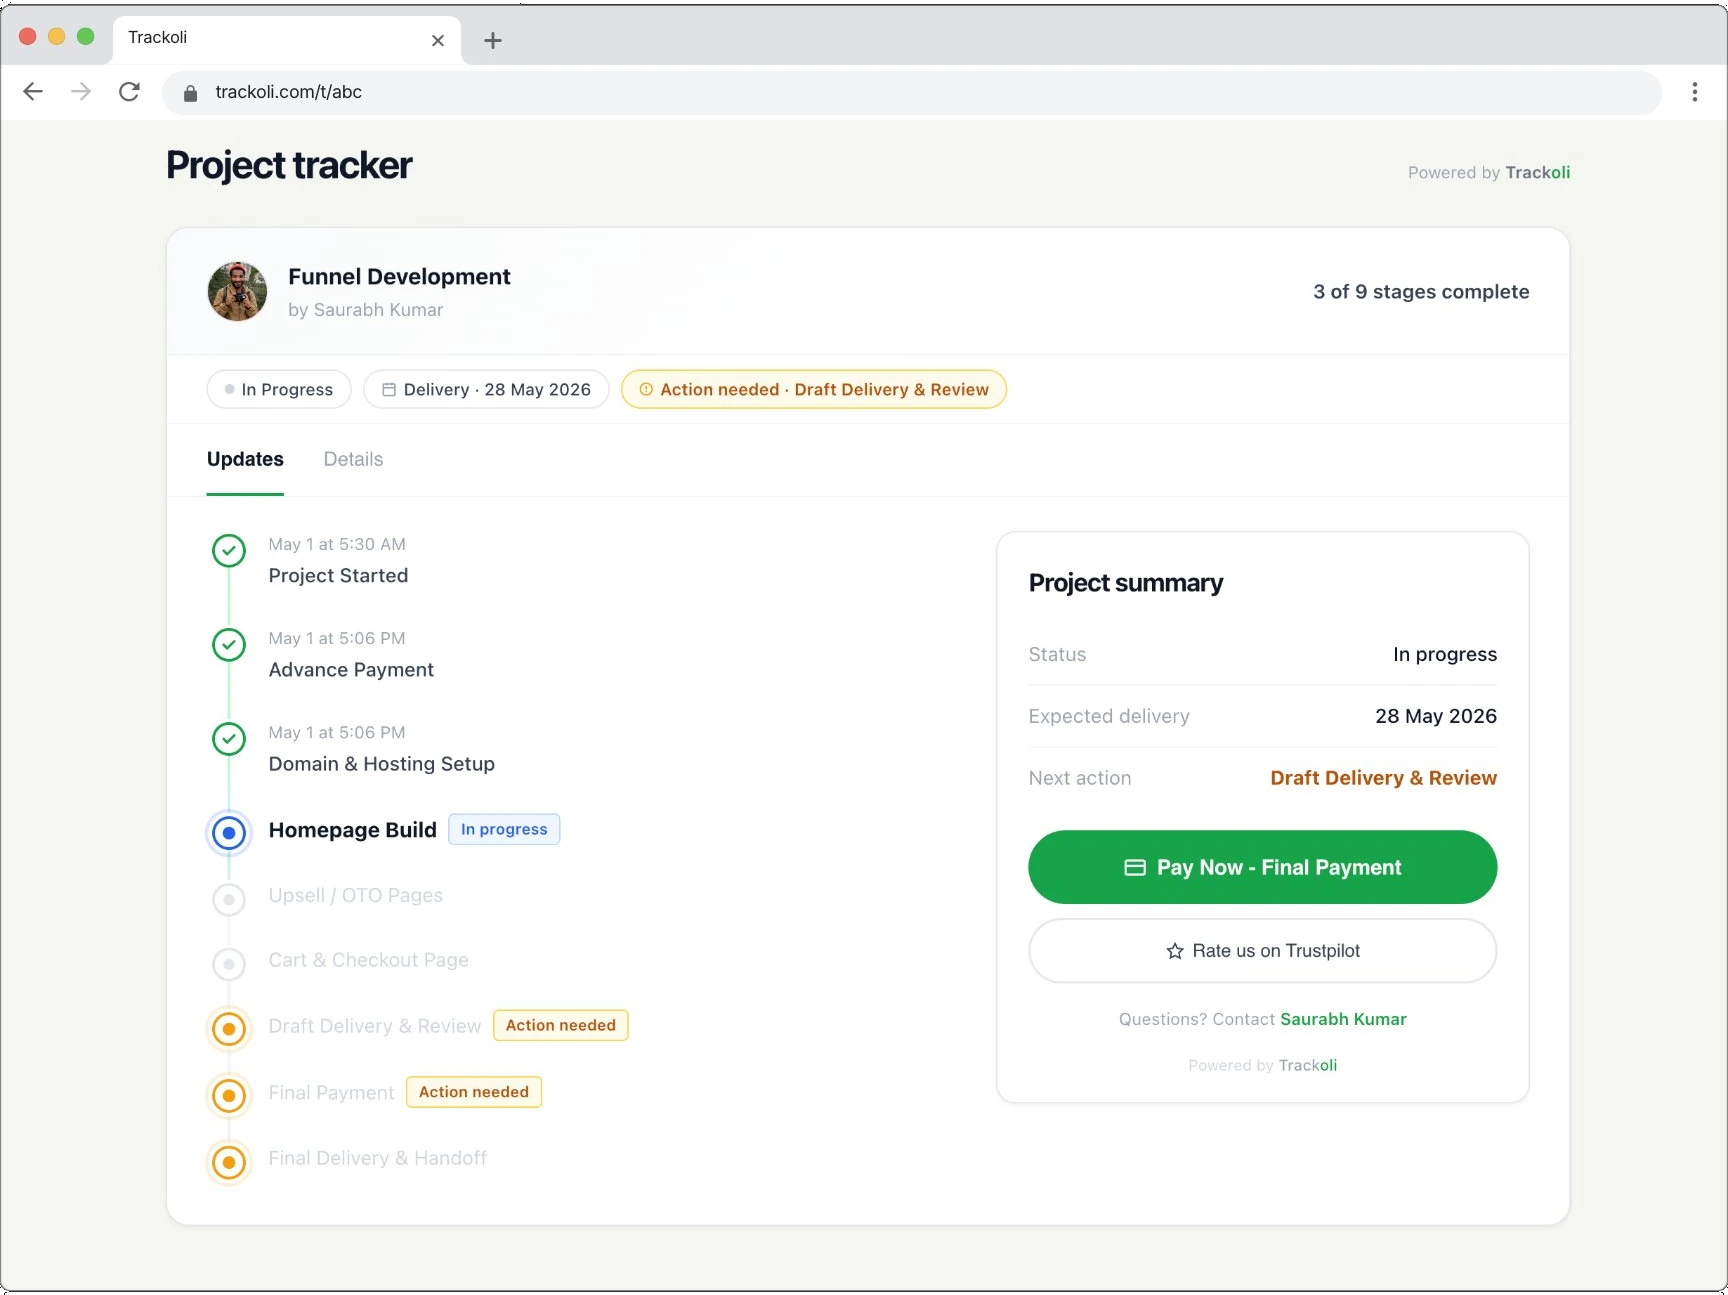Click Trackoli link under project summary
The image size is (1728, 1295).
point(1307,1065)
